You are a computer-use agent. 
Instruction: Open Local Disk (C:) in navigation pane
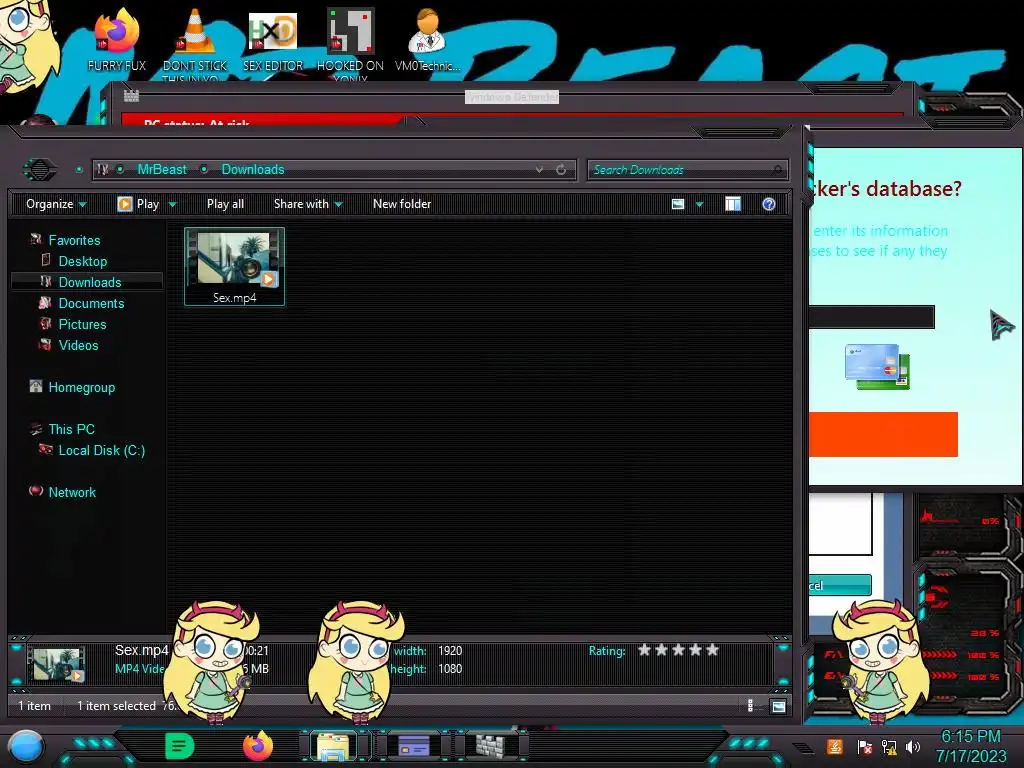click(102, 450)
